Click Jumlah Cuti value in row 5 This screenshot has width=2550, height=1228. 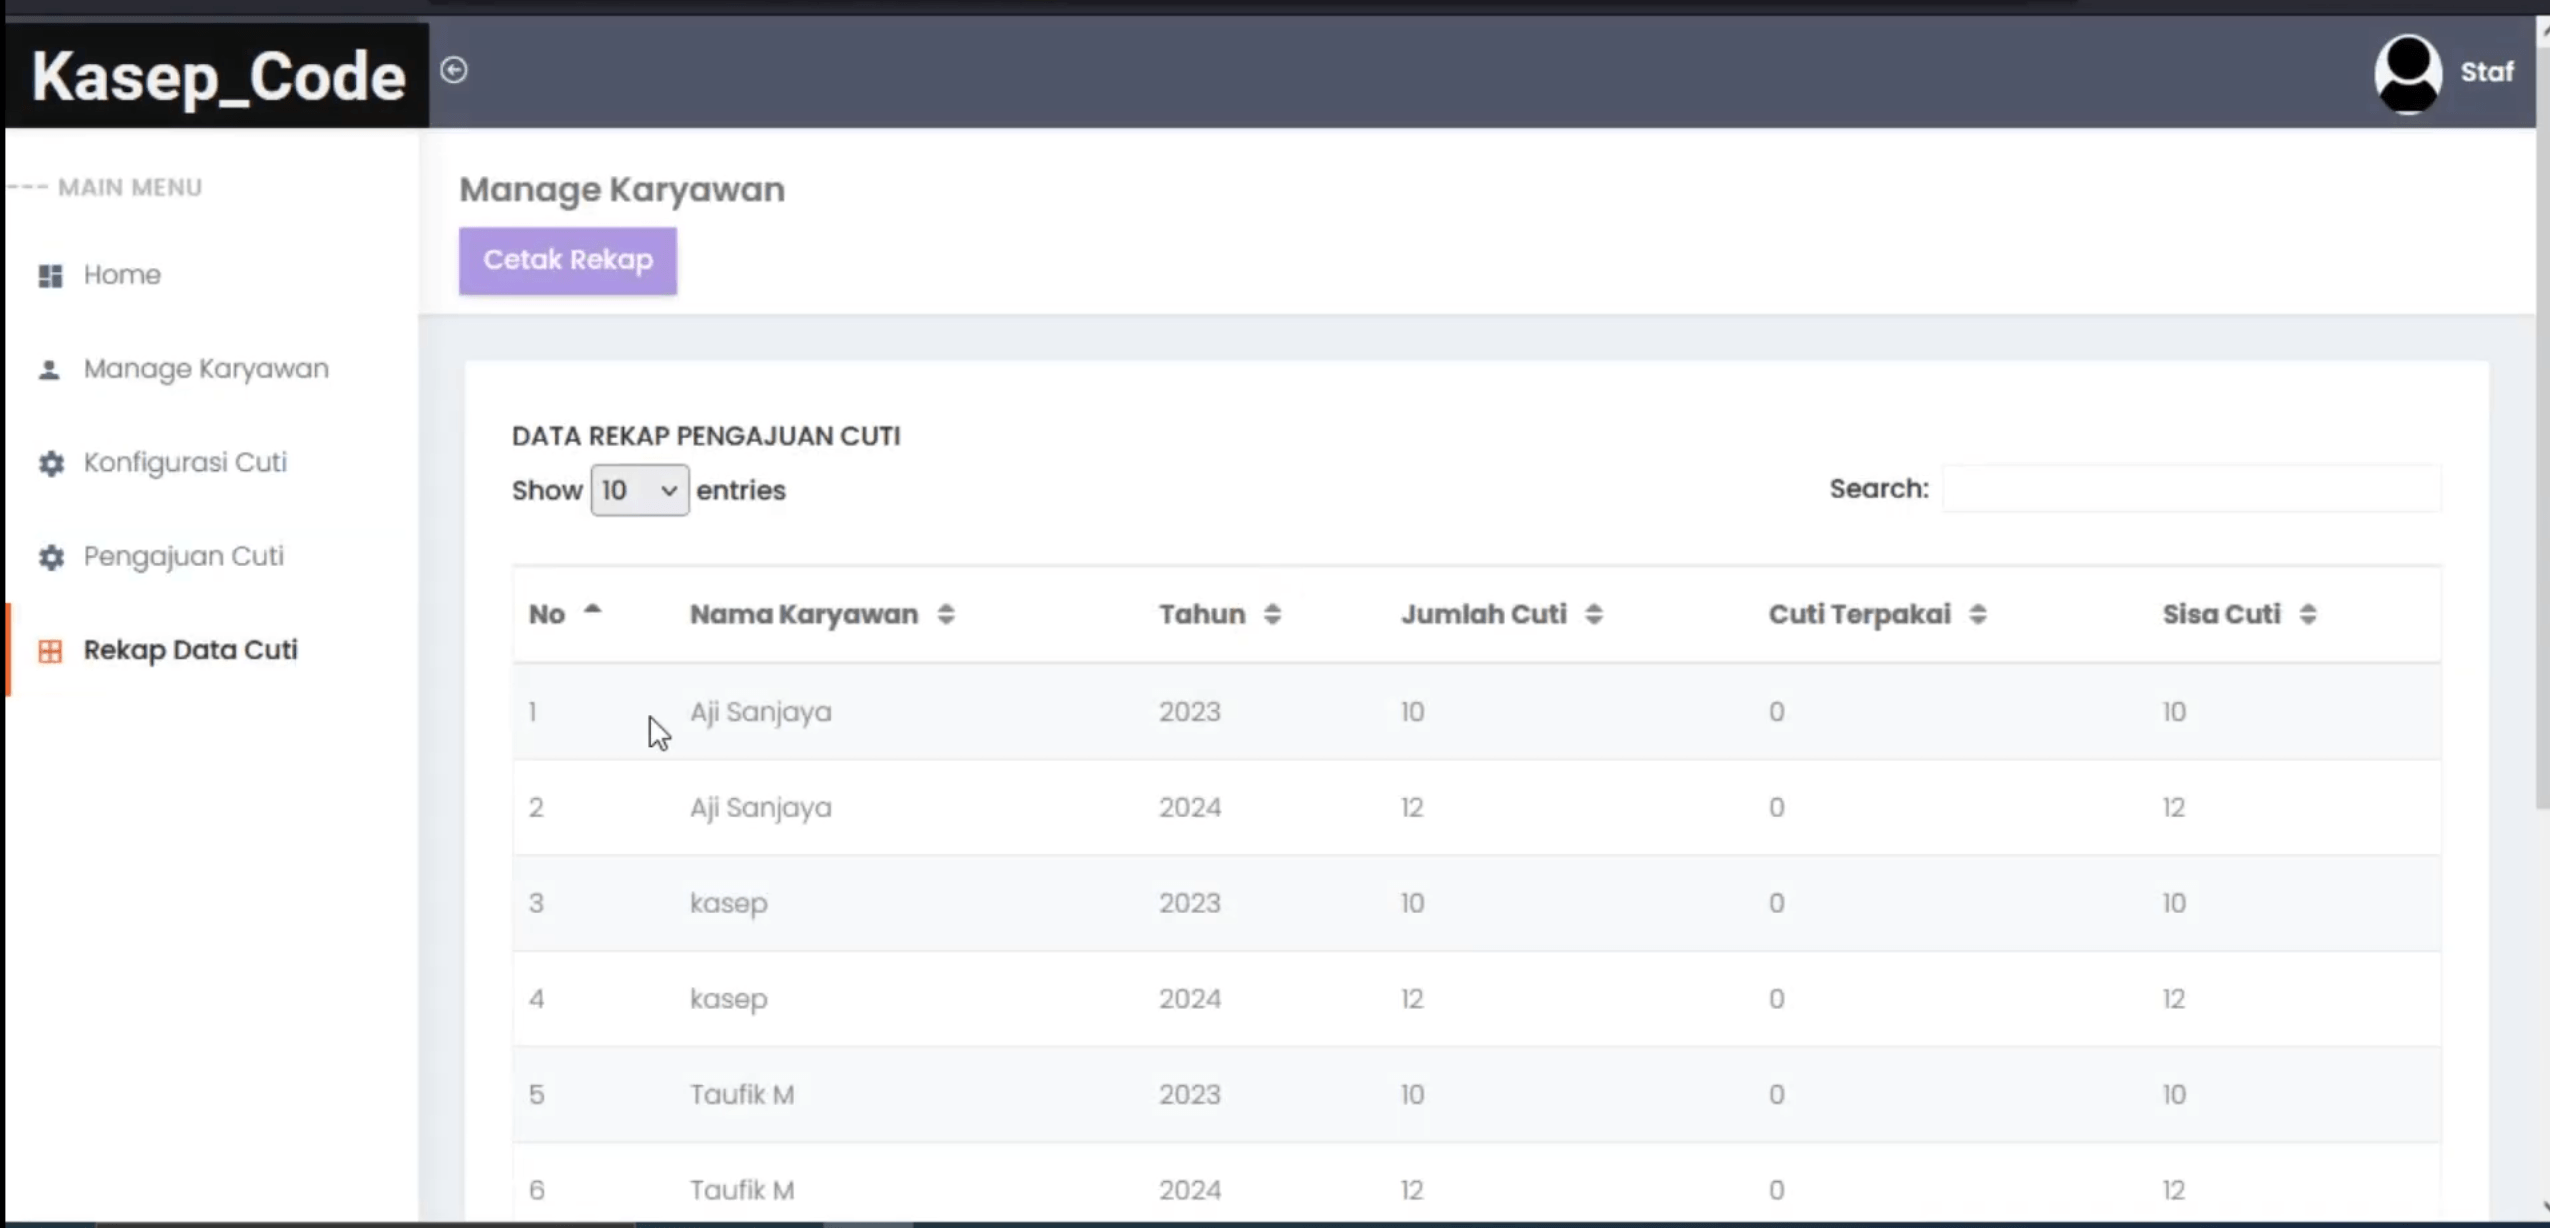pos(1412,1095)
